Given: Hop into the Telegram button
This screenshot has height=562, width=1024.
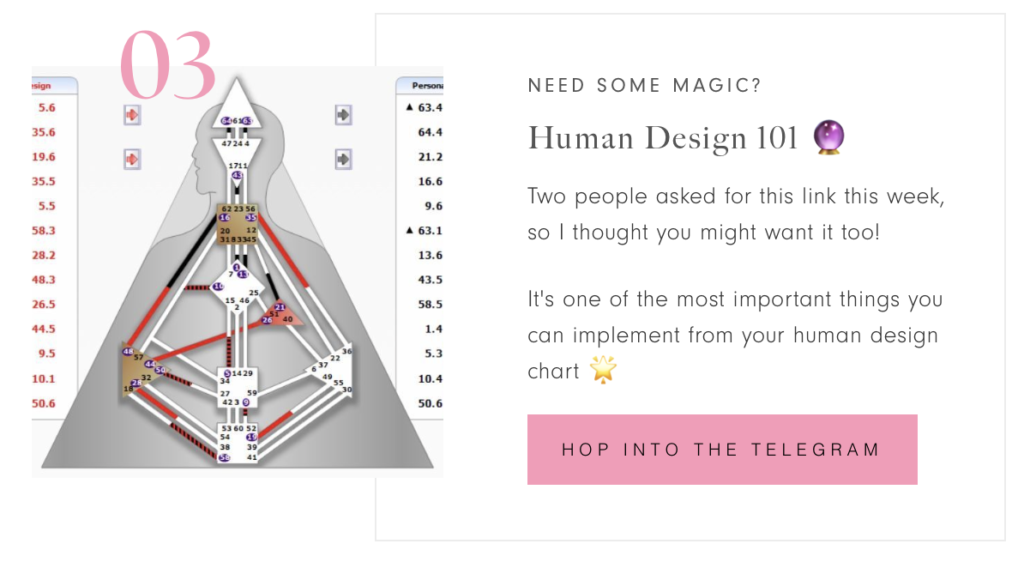Looking at the screenshot, I should coord(722,450).
